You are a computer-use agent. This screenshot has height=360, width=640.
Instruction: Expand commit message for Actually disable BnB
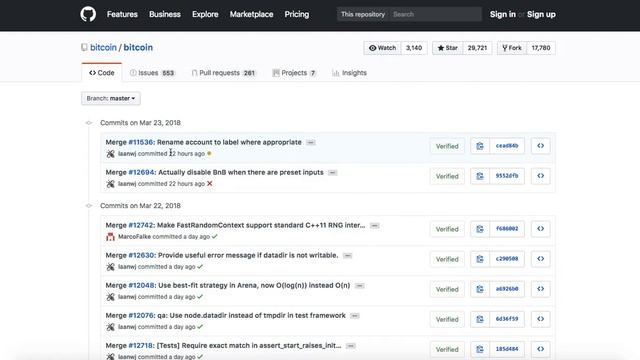(x=333, y=173)
